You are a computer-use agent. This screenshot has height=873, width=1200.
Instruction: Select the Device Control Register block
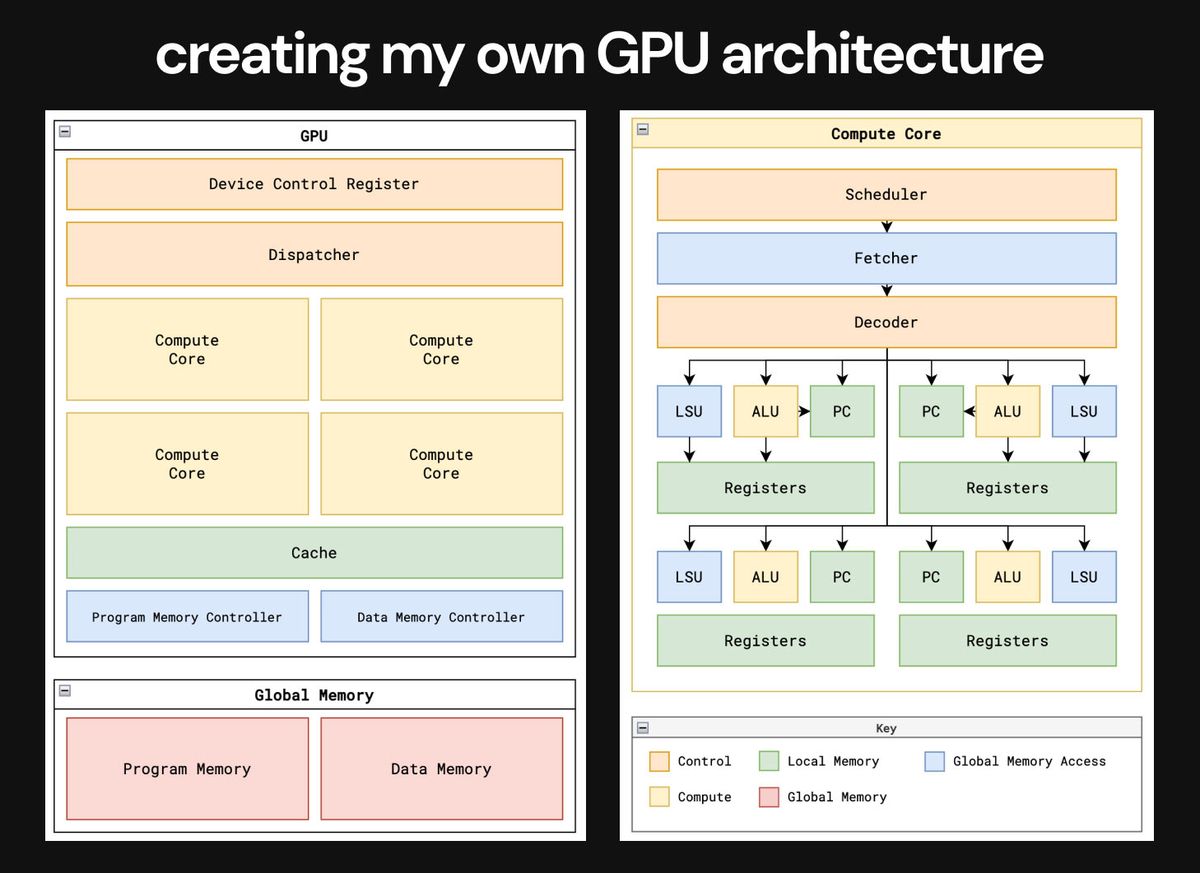[x=314, y=184]
